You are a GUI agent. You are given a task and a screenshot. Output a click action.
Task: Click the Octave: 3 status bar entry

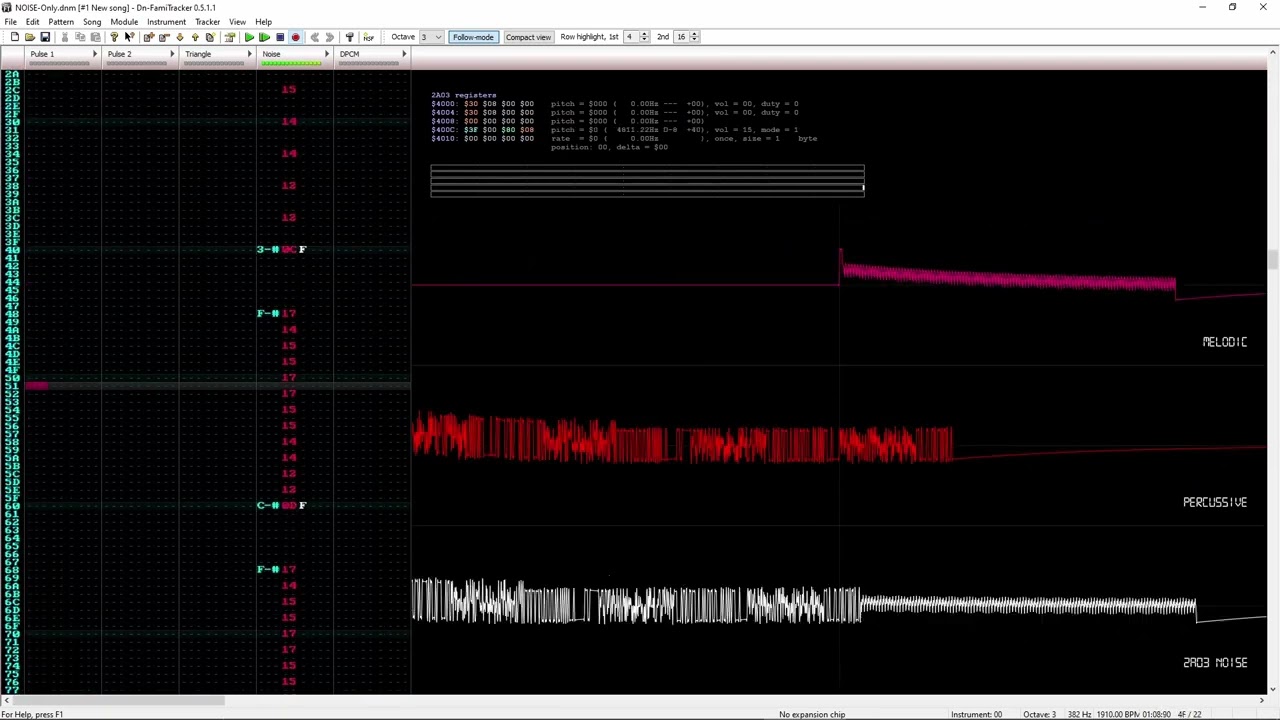pyautogui.click(x=1039, y=714)
